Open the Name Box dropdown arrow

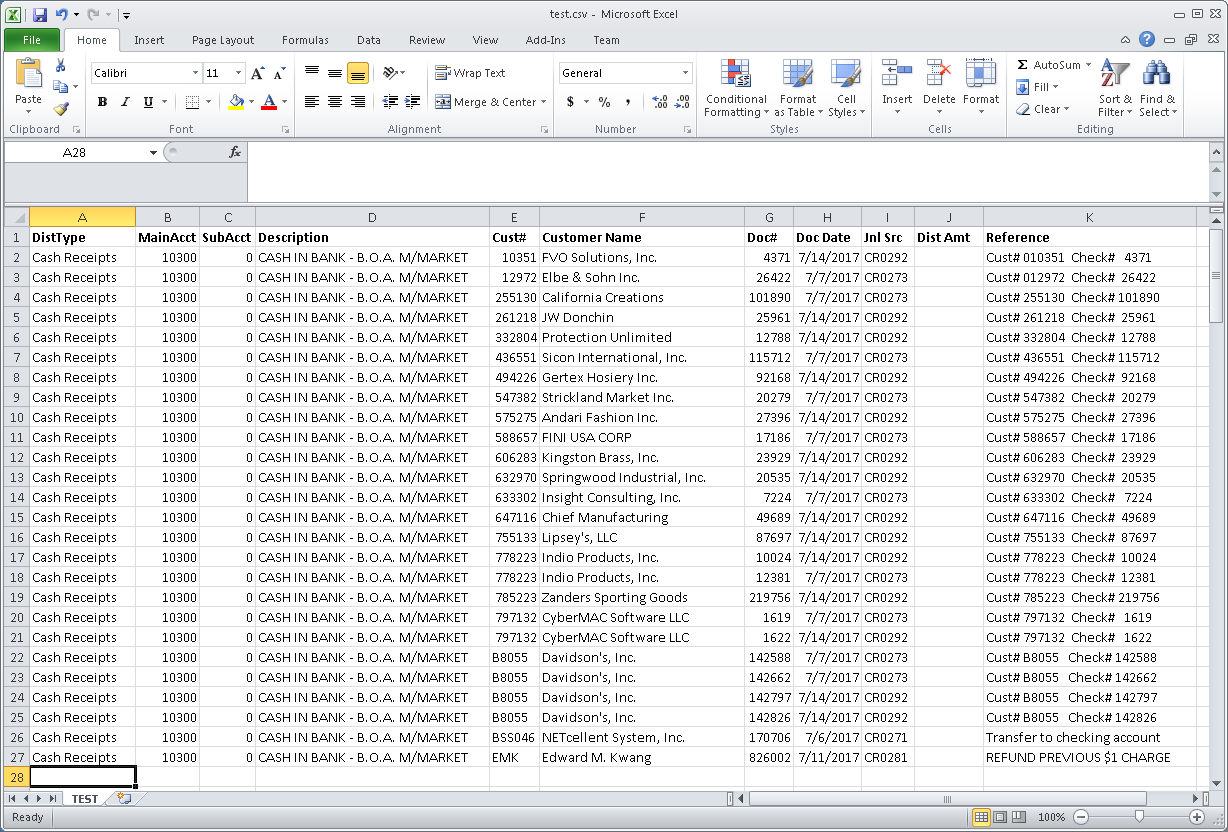(x=154, y=152)
